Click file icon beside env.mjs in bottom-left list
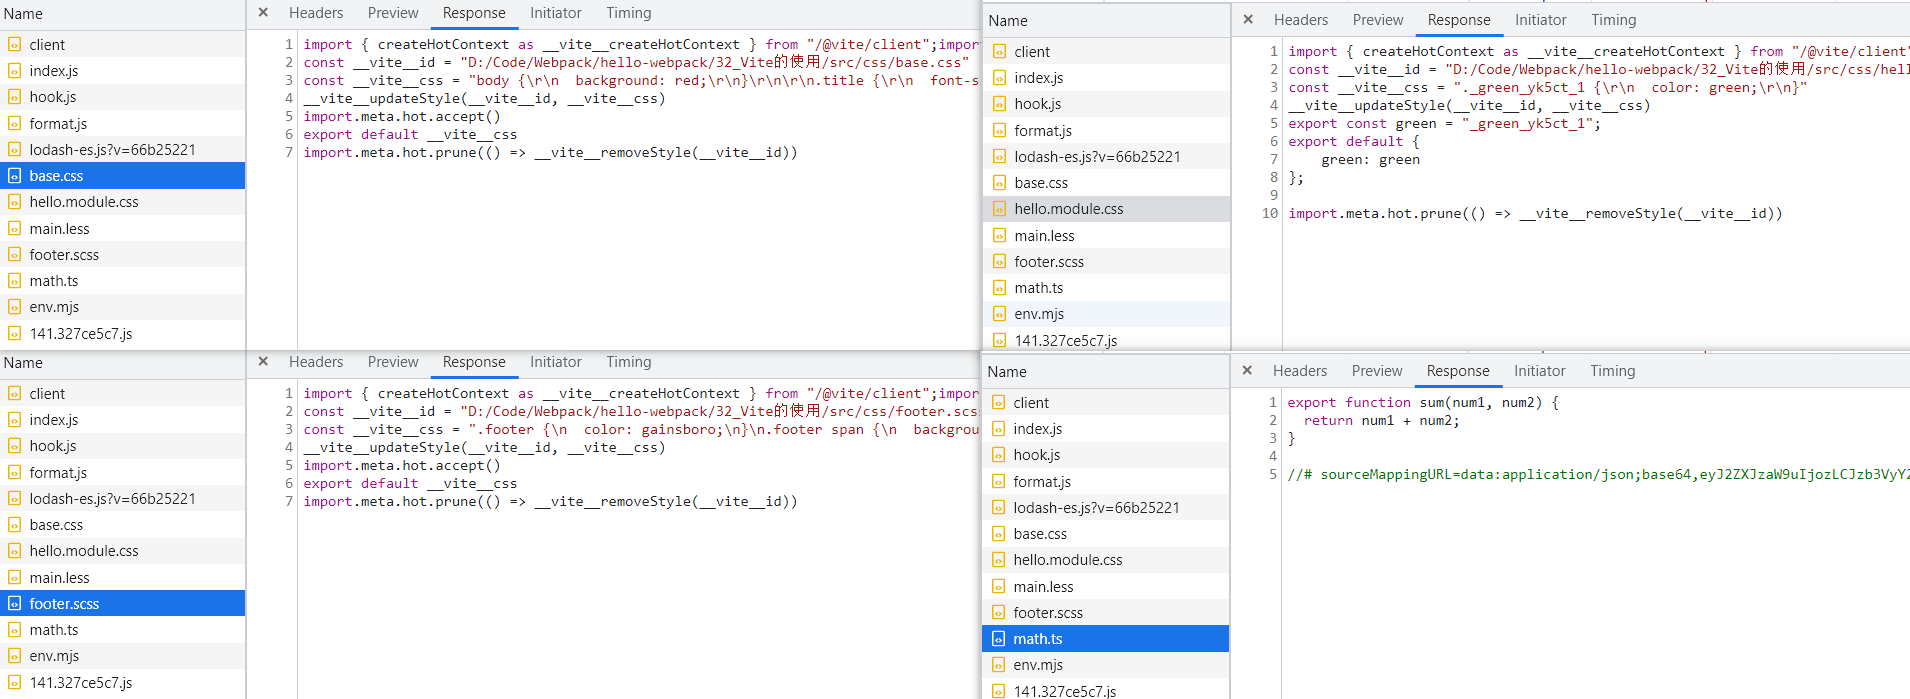The height and width of the screenshot is (699, 1910). (x=14, y=656)
